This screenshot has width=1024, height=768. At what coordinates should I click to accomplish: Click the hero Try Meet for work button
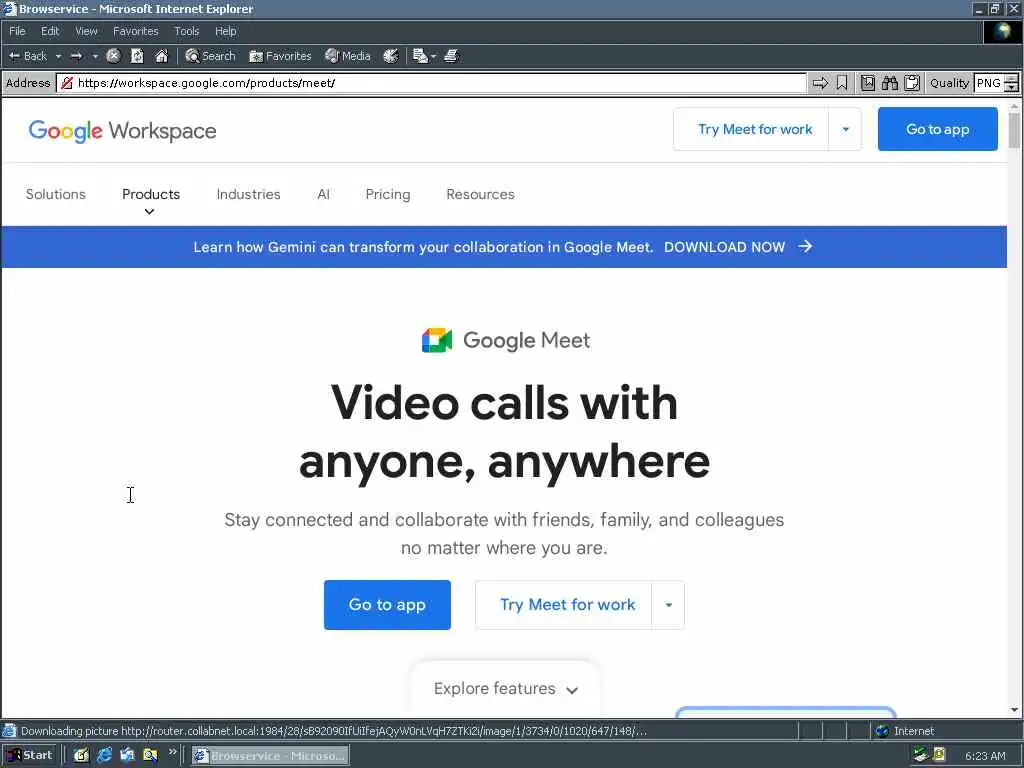coord(564,605)
